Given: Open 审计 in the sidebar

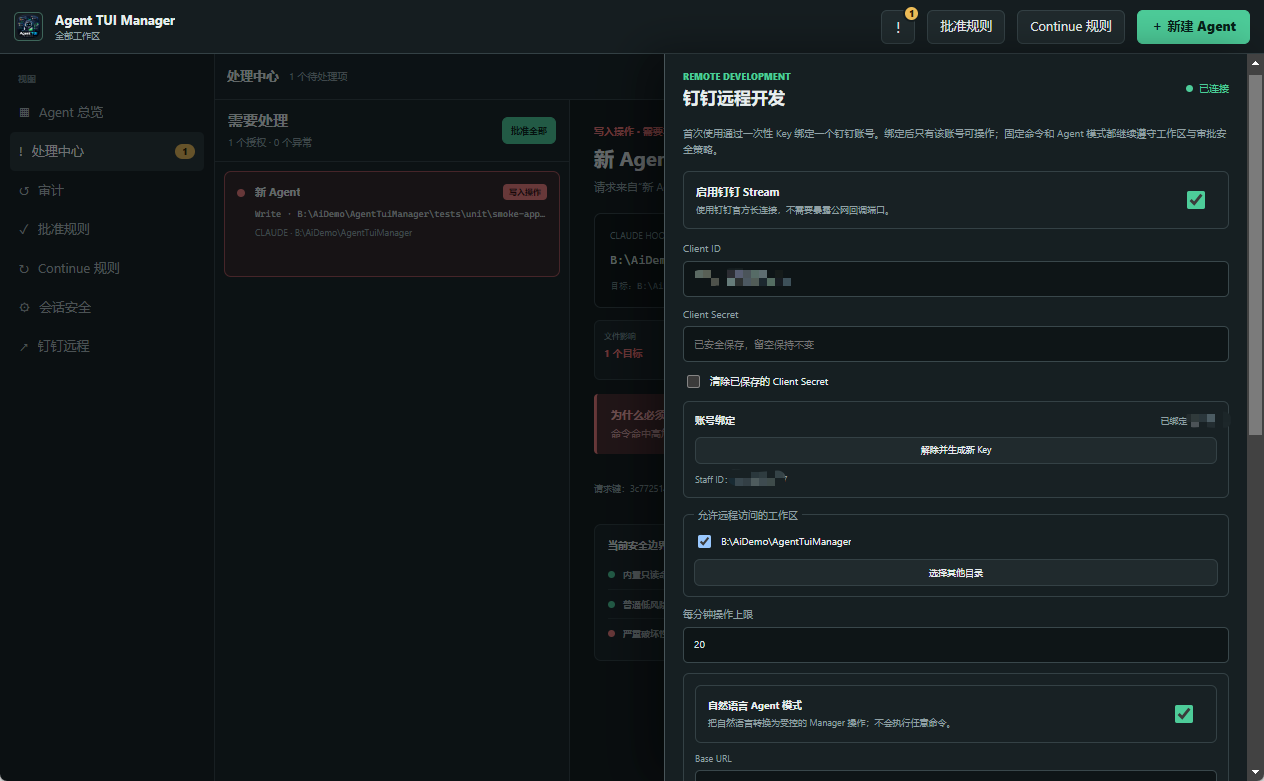Looking at the screenshot, I should tap(107, 190).
